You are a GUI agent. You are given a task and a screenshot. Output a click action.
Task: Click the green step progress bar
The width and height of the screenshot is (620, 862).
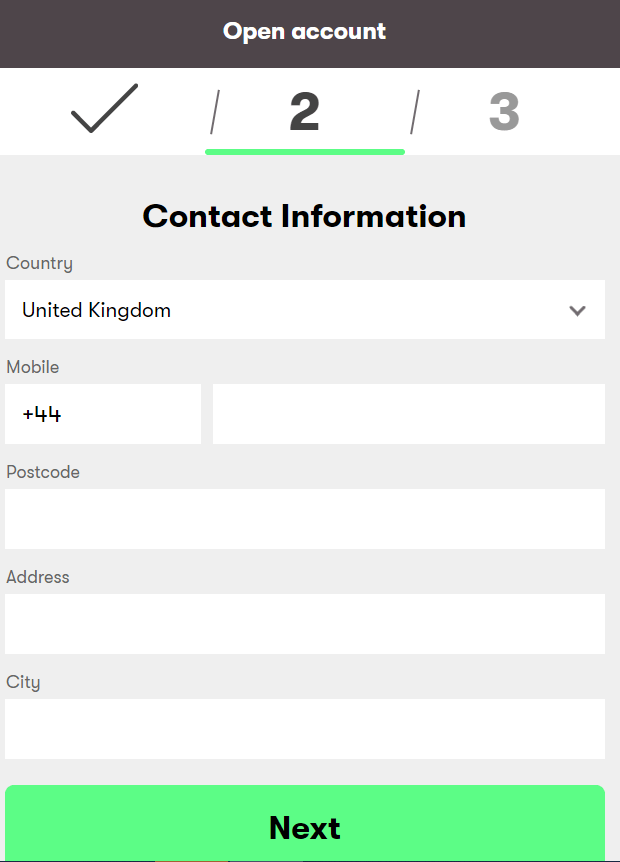pos(304,152)
